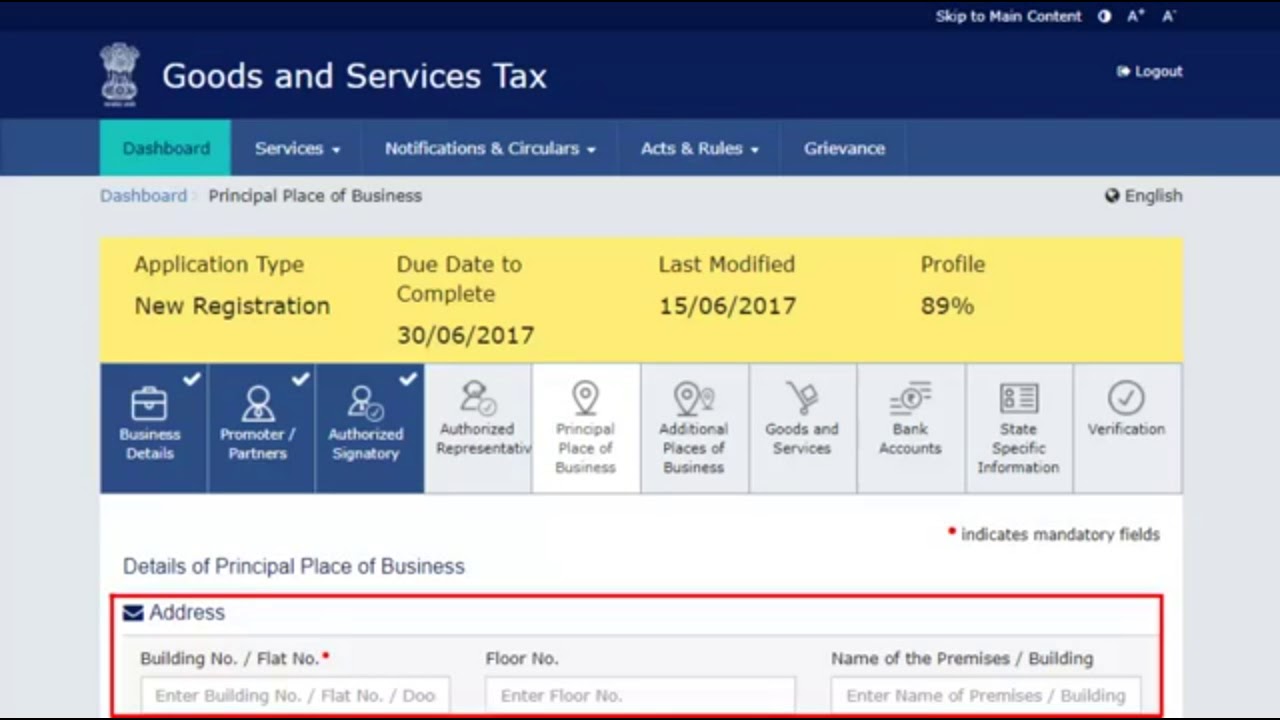Screen dimensions: 1280x720
Task: Click the last modified 15/06/2017 value
Action: [x=727, y=306]
